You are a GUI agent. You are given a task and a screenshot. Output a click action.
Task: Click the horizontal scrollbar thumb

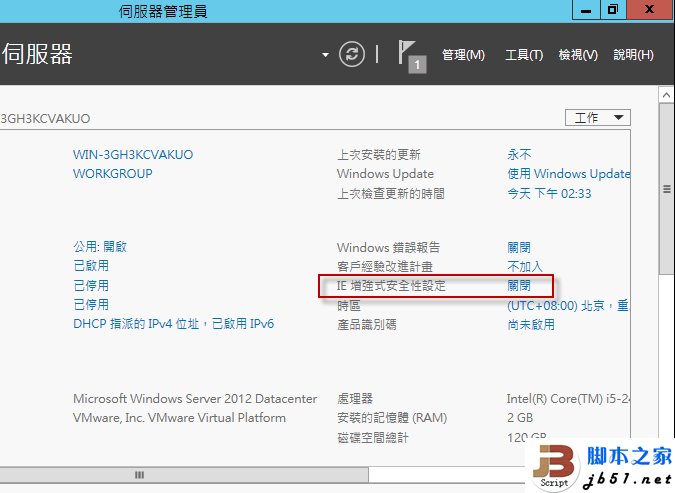pyautogui.click(x=183, y=475)
